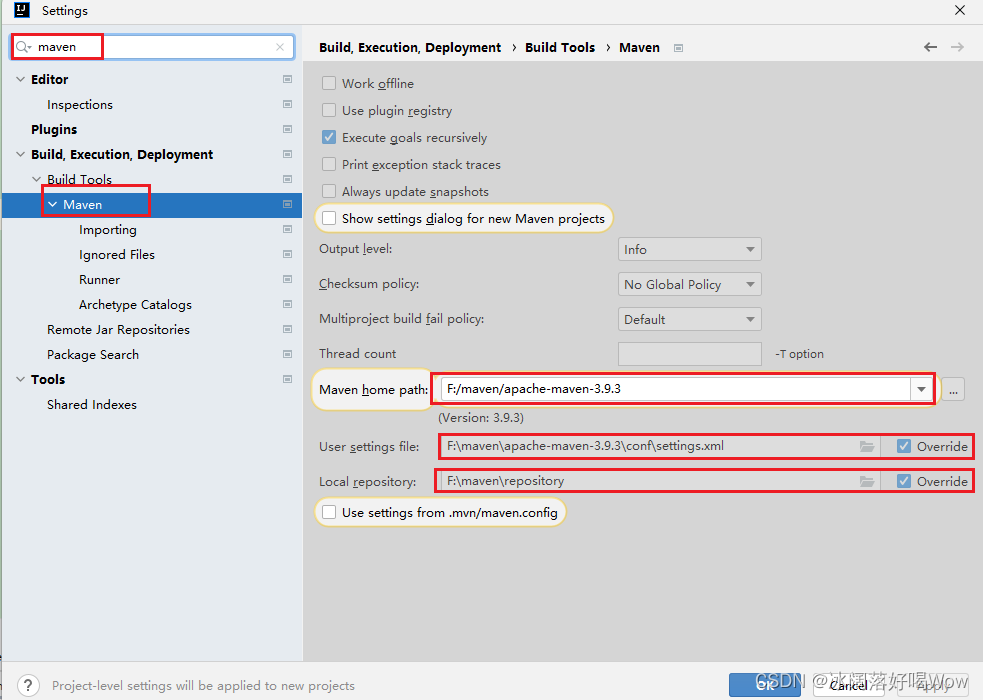Click the Thread count input field

(x=690, y=354)
